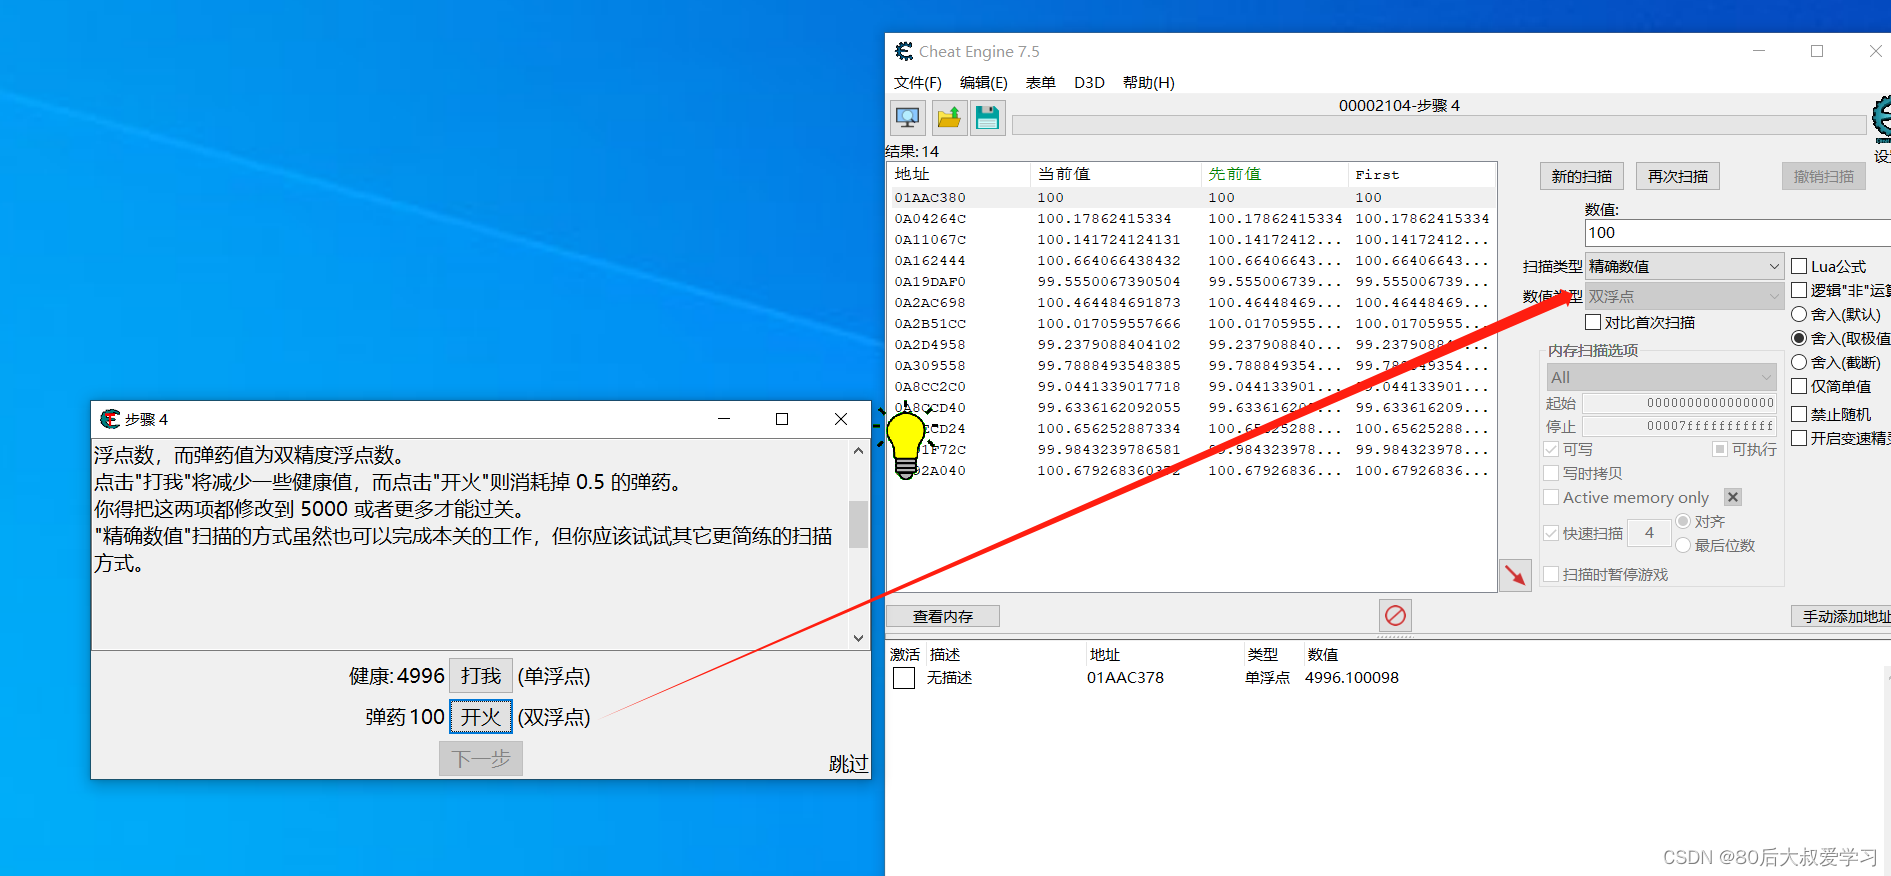Toggle the activate checkbox for 无描述 entry

904,678
